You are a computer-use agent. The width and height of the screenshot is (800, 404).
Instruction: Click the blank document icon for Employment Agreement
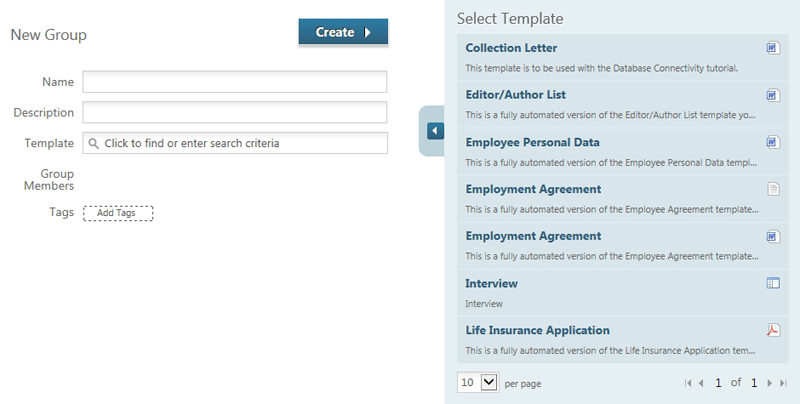click(x=772, y=189)
